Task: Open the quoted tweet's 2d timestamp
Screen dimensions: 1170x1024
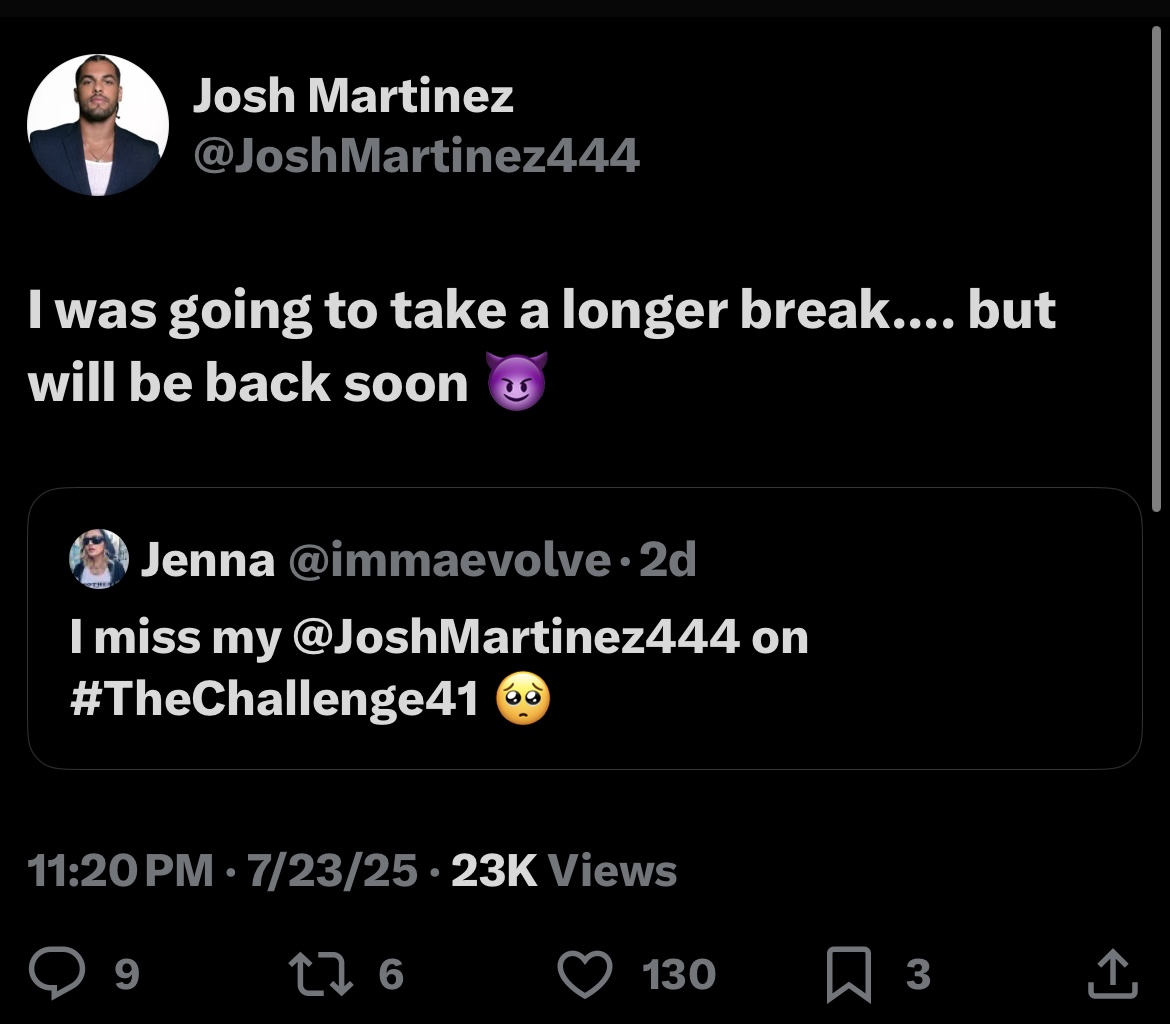Action: coord(668,560)
